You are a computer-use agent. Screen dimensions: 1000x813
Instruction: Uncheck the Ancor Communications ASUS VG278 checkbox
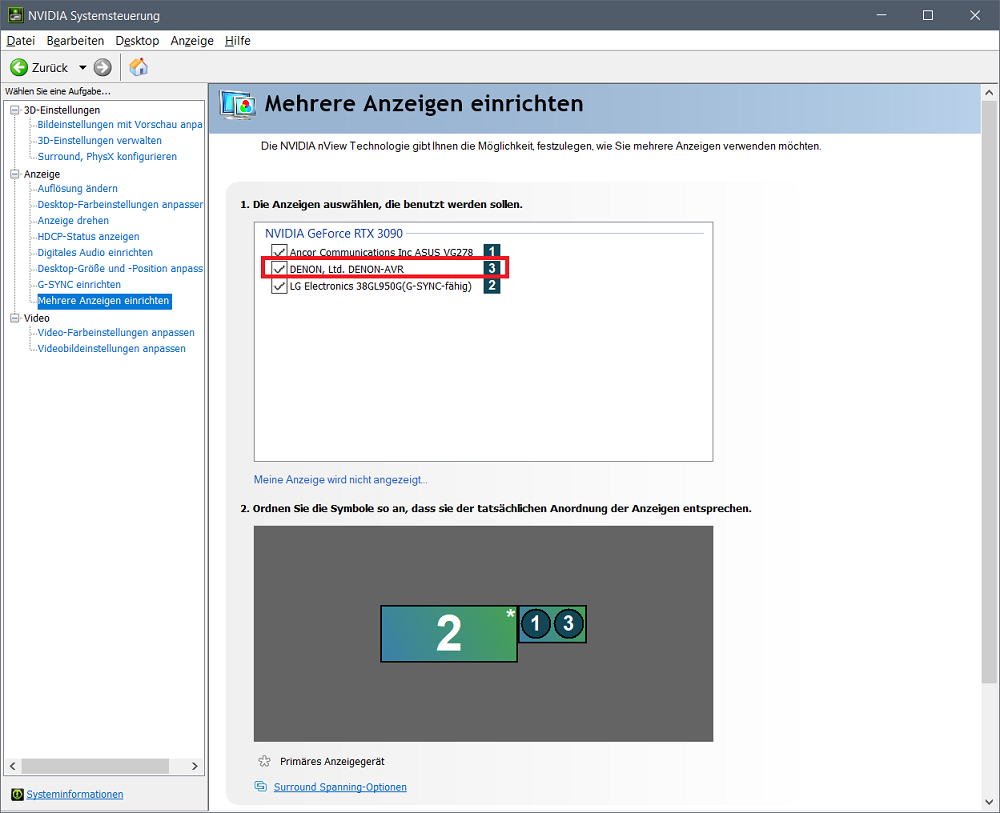[x=279, y=251]
